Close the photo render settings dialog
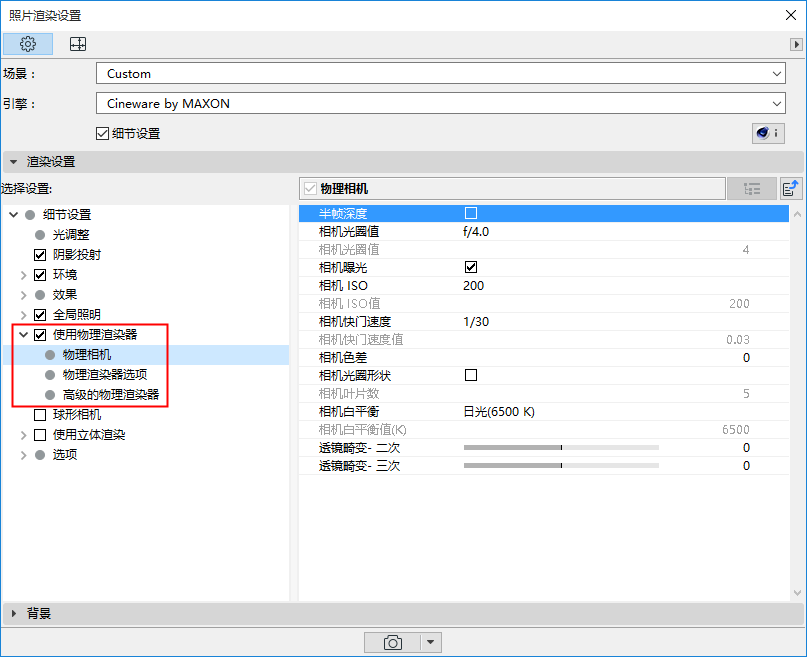This screenshot has height=657, width=807. [791, 15]
